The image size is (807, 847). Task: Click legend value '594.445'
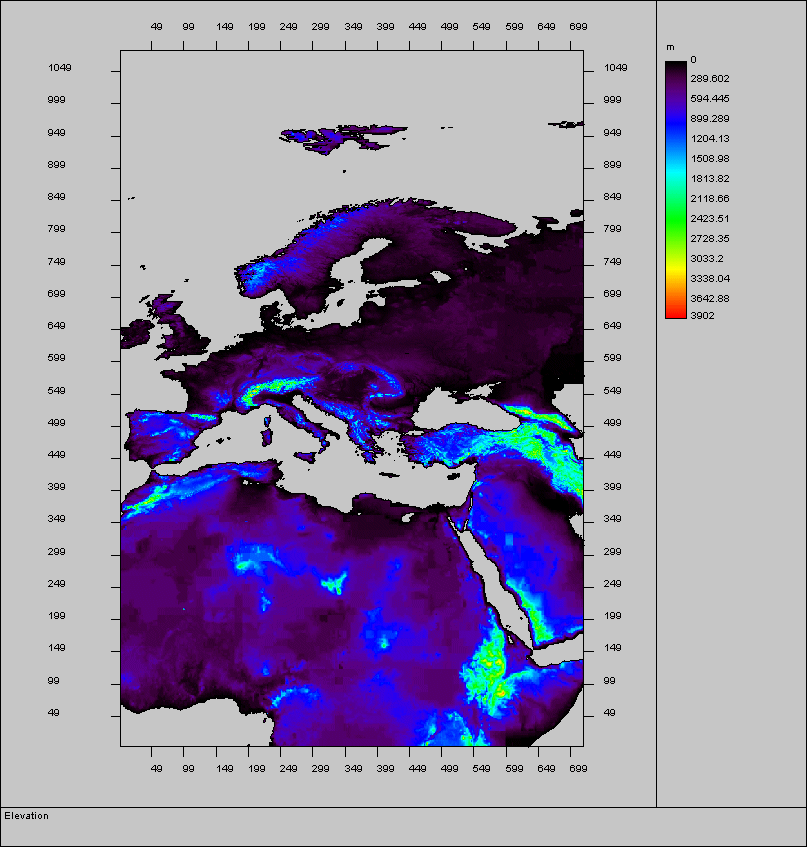pos(710,99)
